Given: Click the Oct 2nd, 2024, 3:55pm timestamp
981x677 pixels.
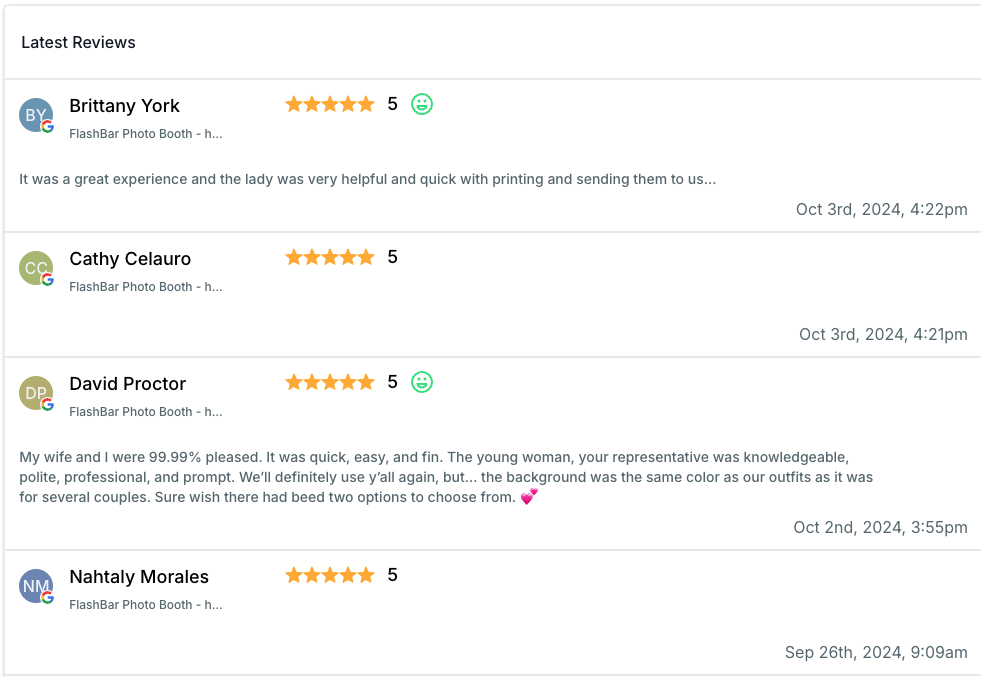Looking at the screenshot, I should 880,527.
